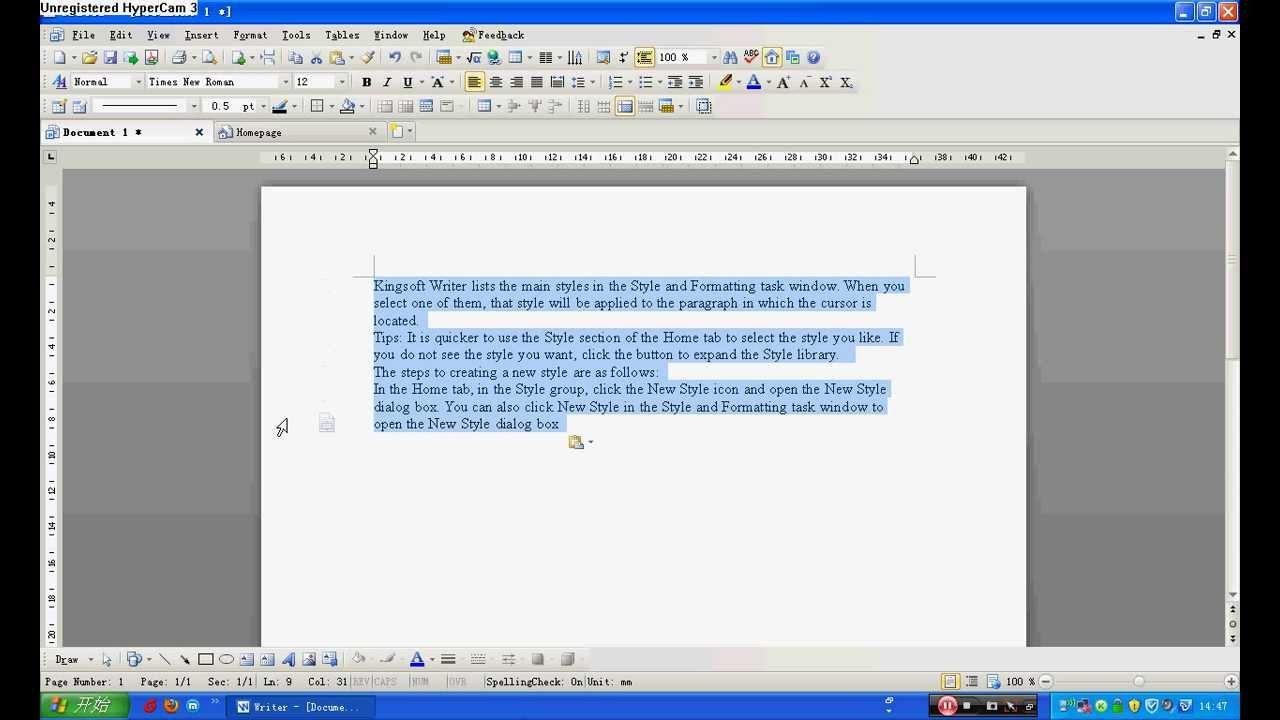Open Print Preview
The image size is (1280, 720).
[209, 58]
